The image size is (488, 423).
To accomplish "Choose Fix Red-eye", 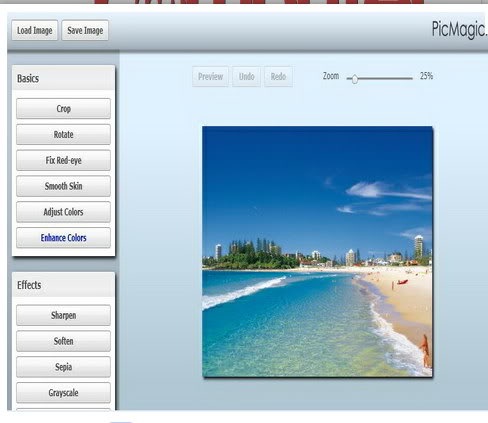I will point(63,160).
